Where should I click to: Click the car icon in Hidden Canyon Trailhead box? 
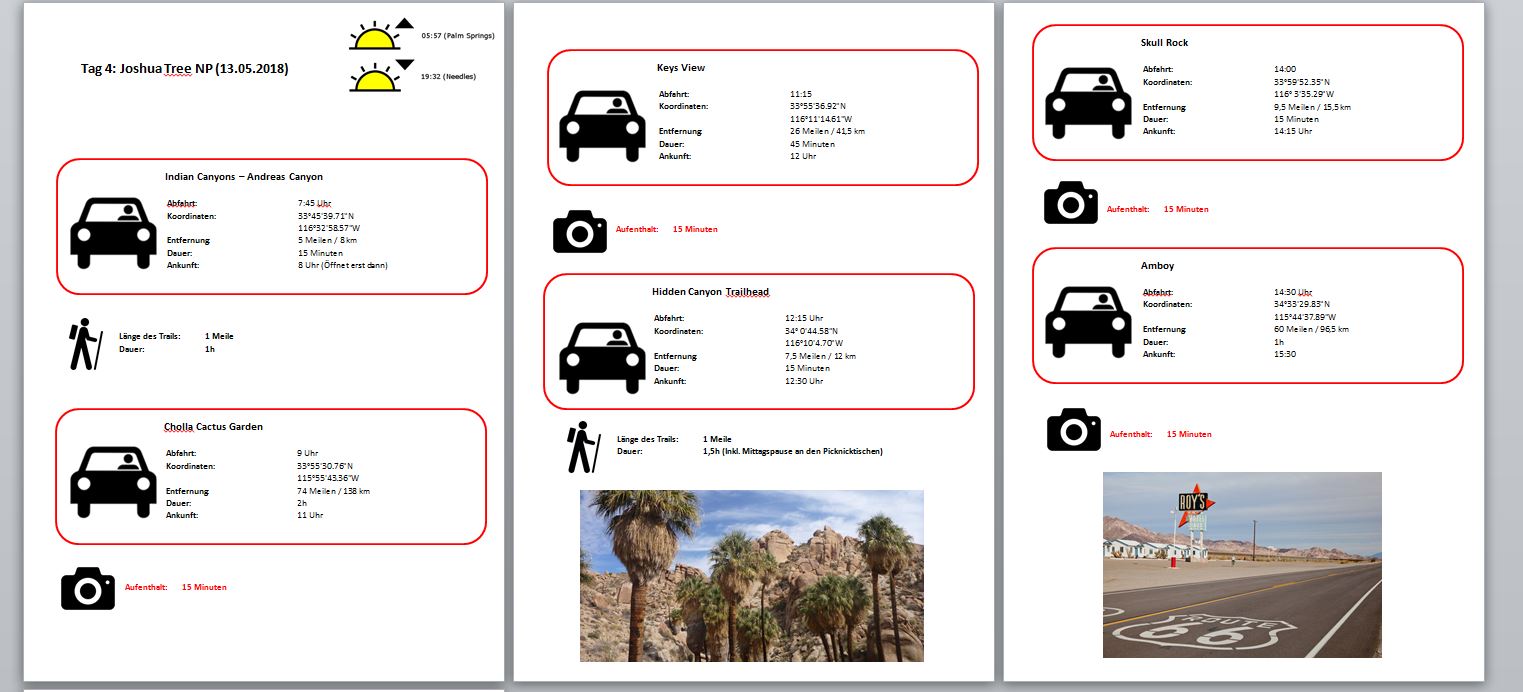(x=602, y=357)
